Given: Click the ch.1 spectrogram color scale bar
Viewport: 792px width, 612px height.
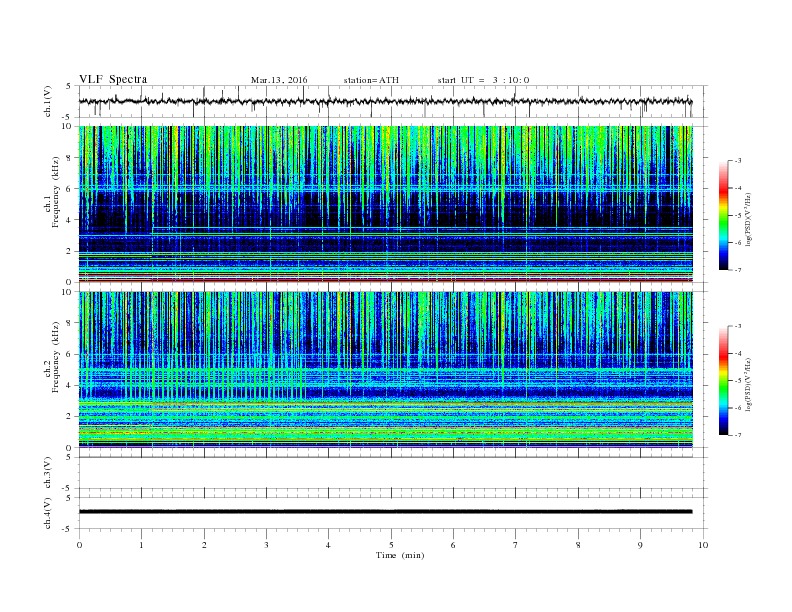Looking at the screenshot, I should point(723,215).
